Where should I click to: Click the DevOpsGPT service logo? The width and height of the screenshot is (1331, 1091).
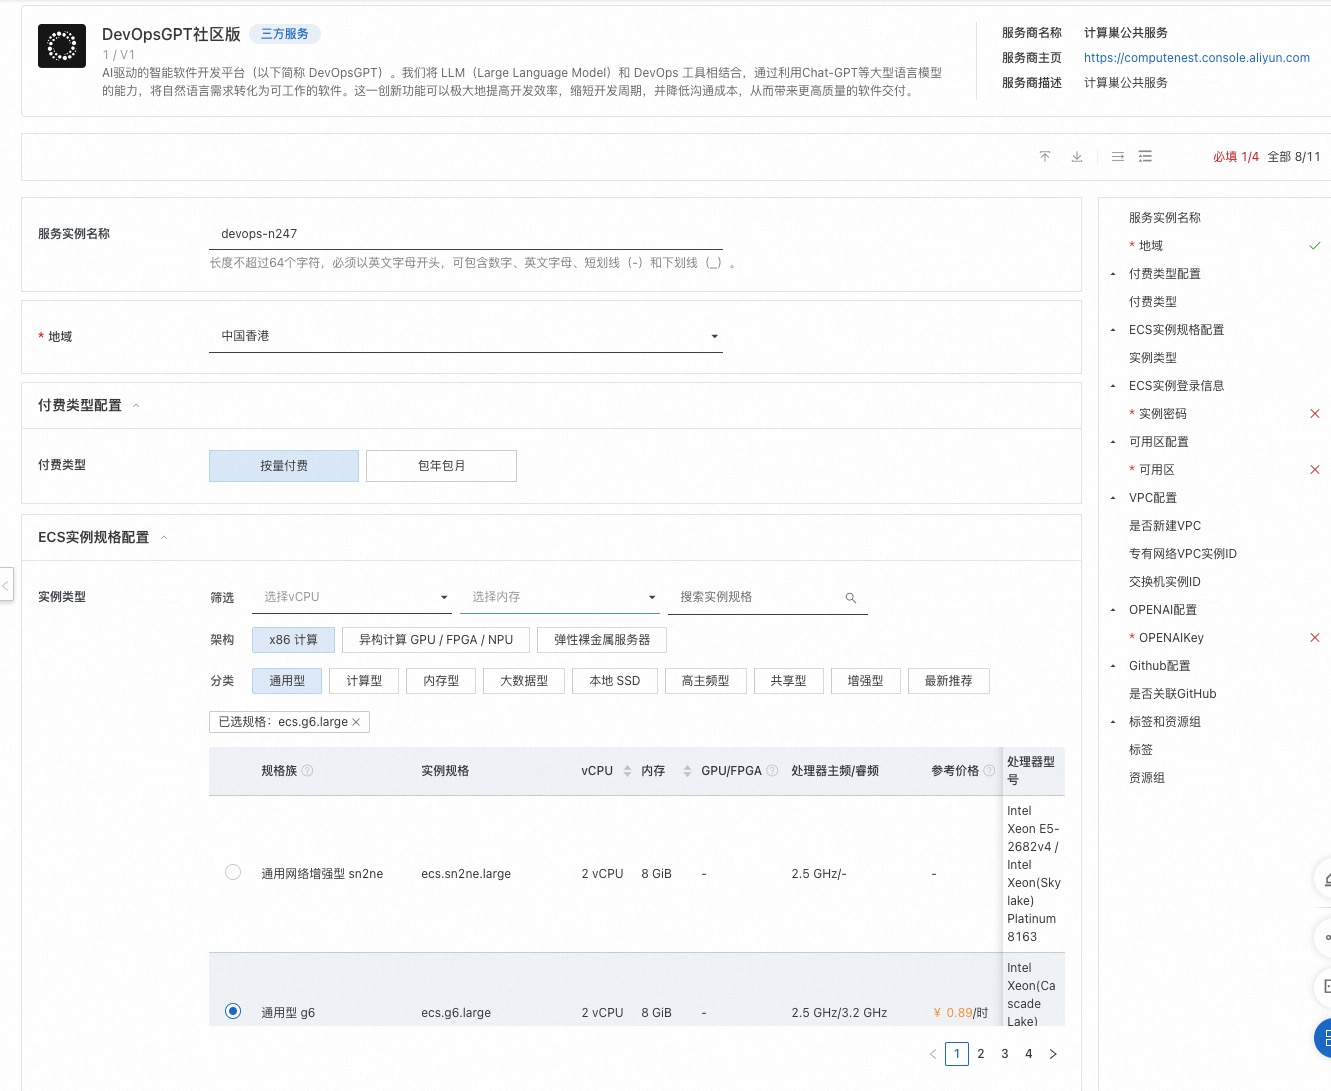pyautogui.click(x=62, y=45)
